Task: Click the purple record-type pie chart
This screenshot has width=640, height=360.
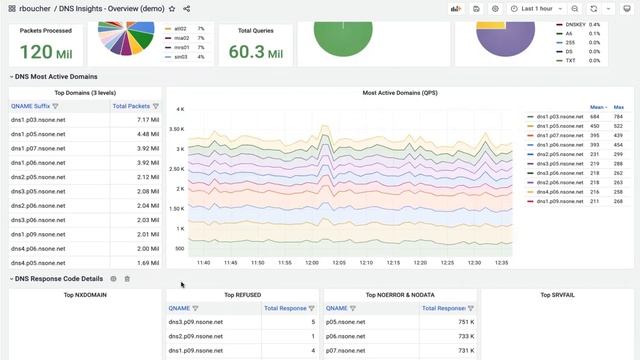Action: point(505,38)
